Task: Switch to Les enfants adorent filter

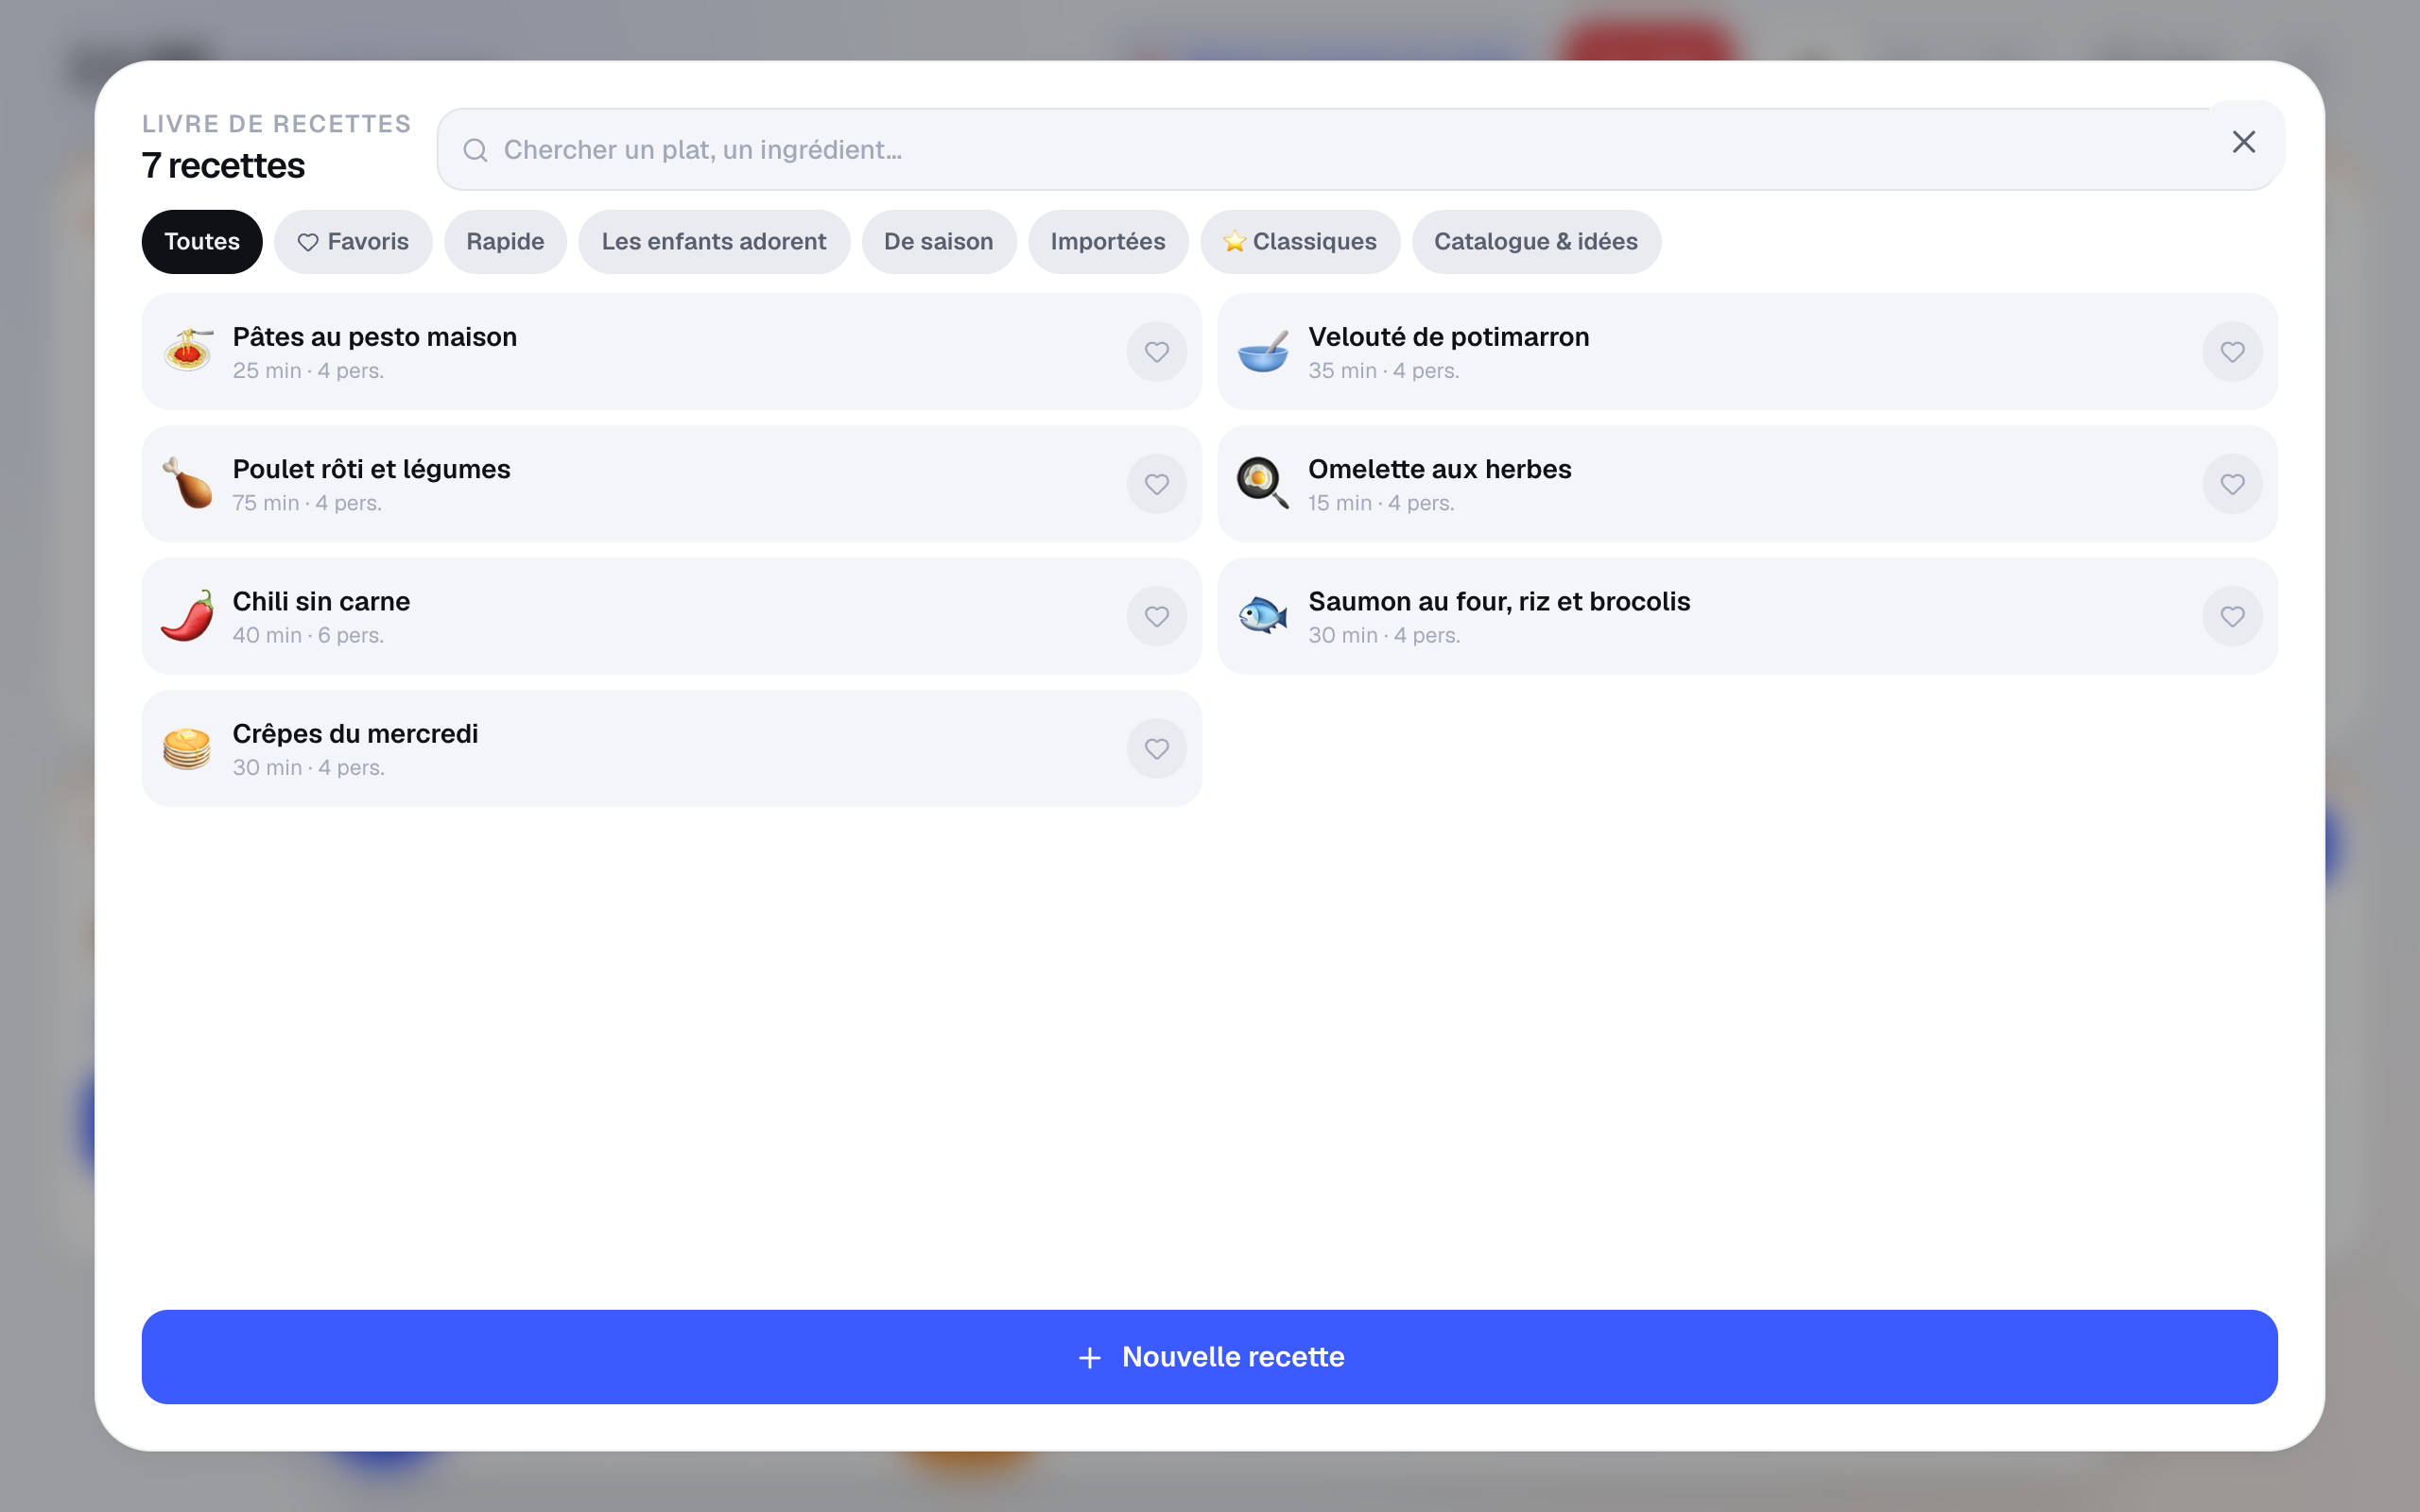Action: click(714, 242)
